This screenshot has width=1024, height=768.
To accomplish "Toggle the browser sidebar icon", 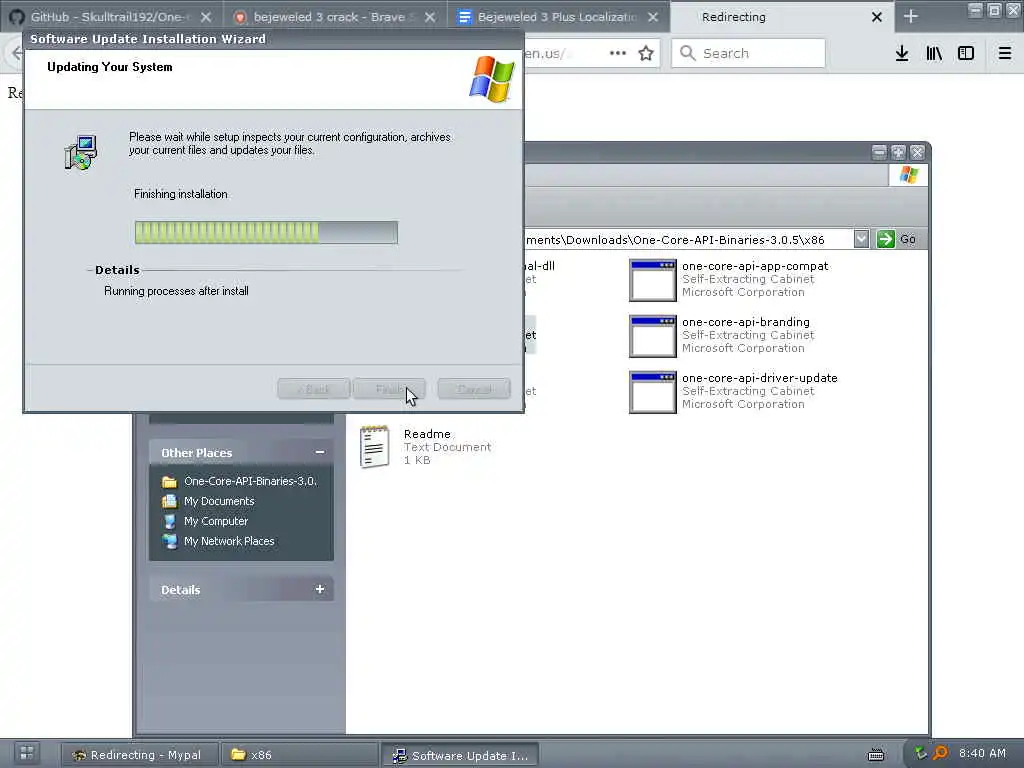I will [966, 54].
